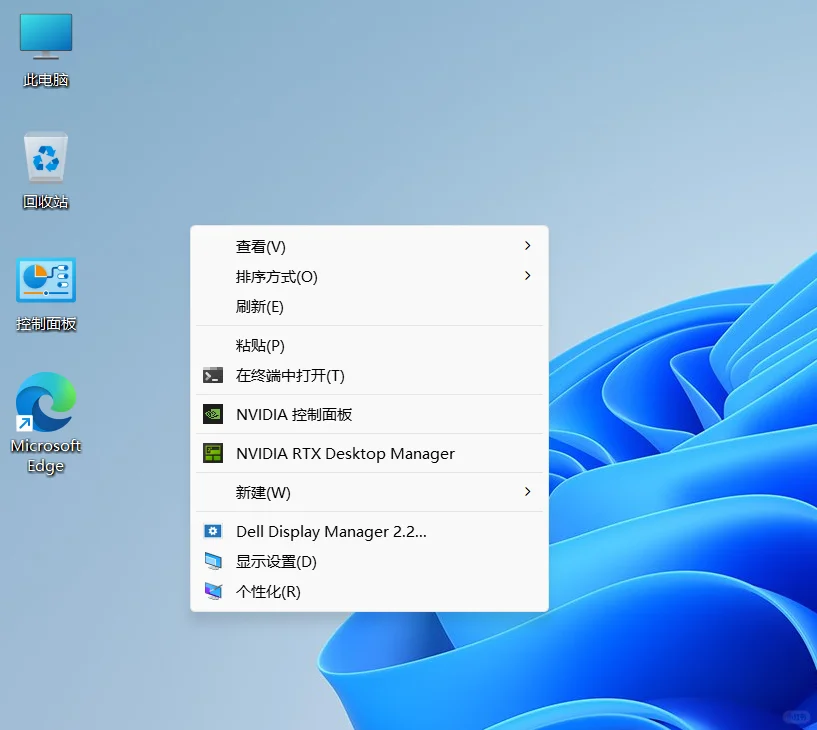
Task: Click the terminal icon beside 在终端中打开
Action: [213, 376]
